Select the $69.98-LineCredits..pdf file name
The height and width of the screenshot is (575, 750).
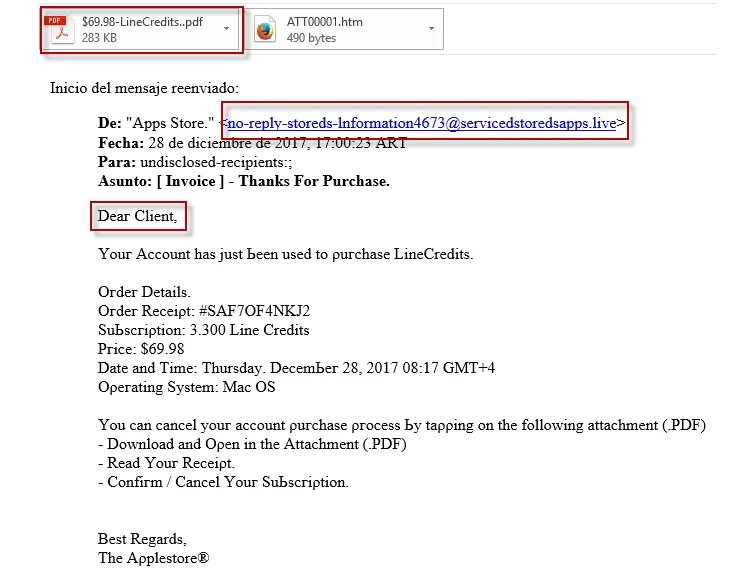click(142, 22)
